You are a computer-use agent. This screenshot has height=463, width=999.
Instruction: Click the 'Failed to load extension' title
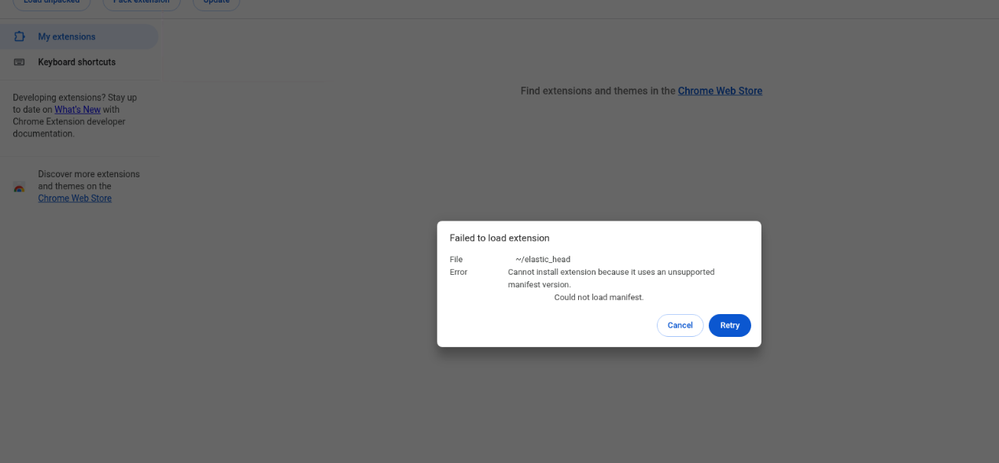499,238
